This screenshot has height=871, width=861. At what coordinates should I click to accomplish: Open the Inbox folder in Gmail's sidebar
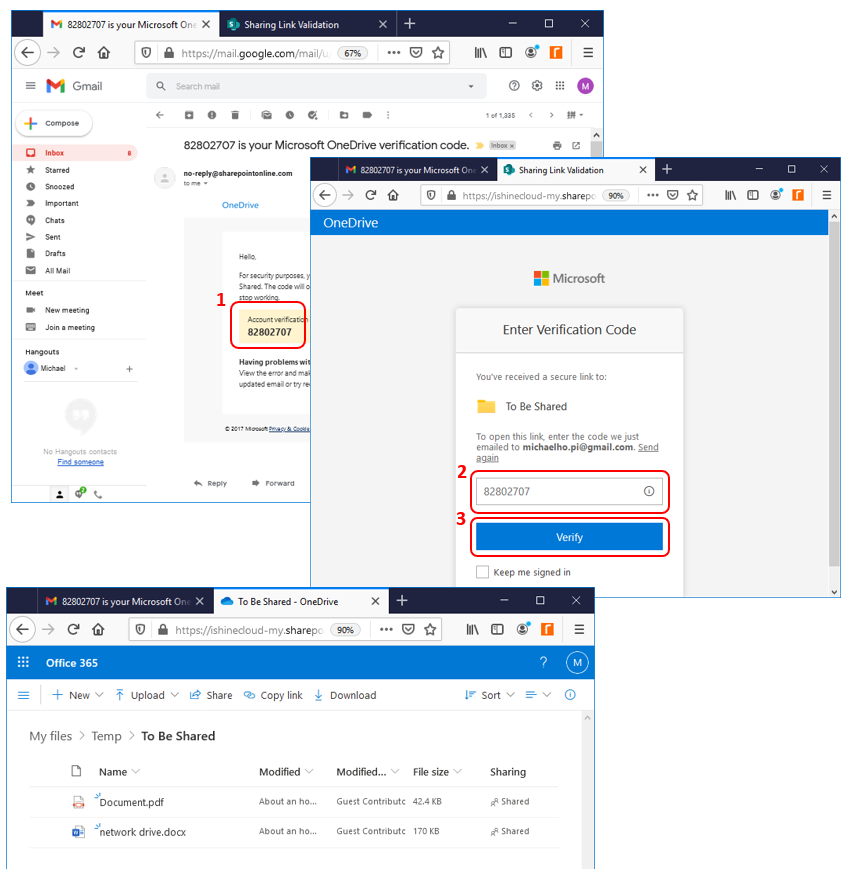pyautogui.click(x=75, y=153)
